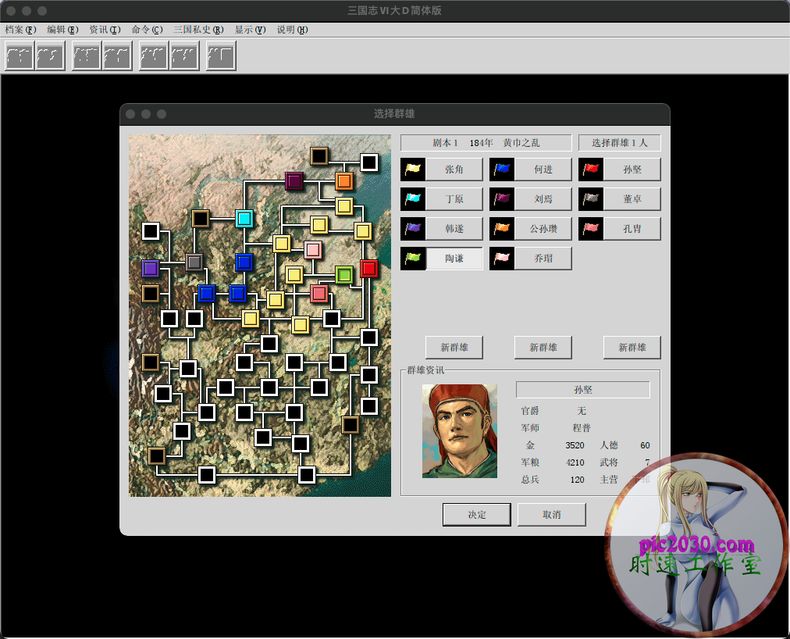Click the leftmost 新群雄 button
Viewport: 790px width, 639px height.
pos(454,347)
